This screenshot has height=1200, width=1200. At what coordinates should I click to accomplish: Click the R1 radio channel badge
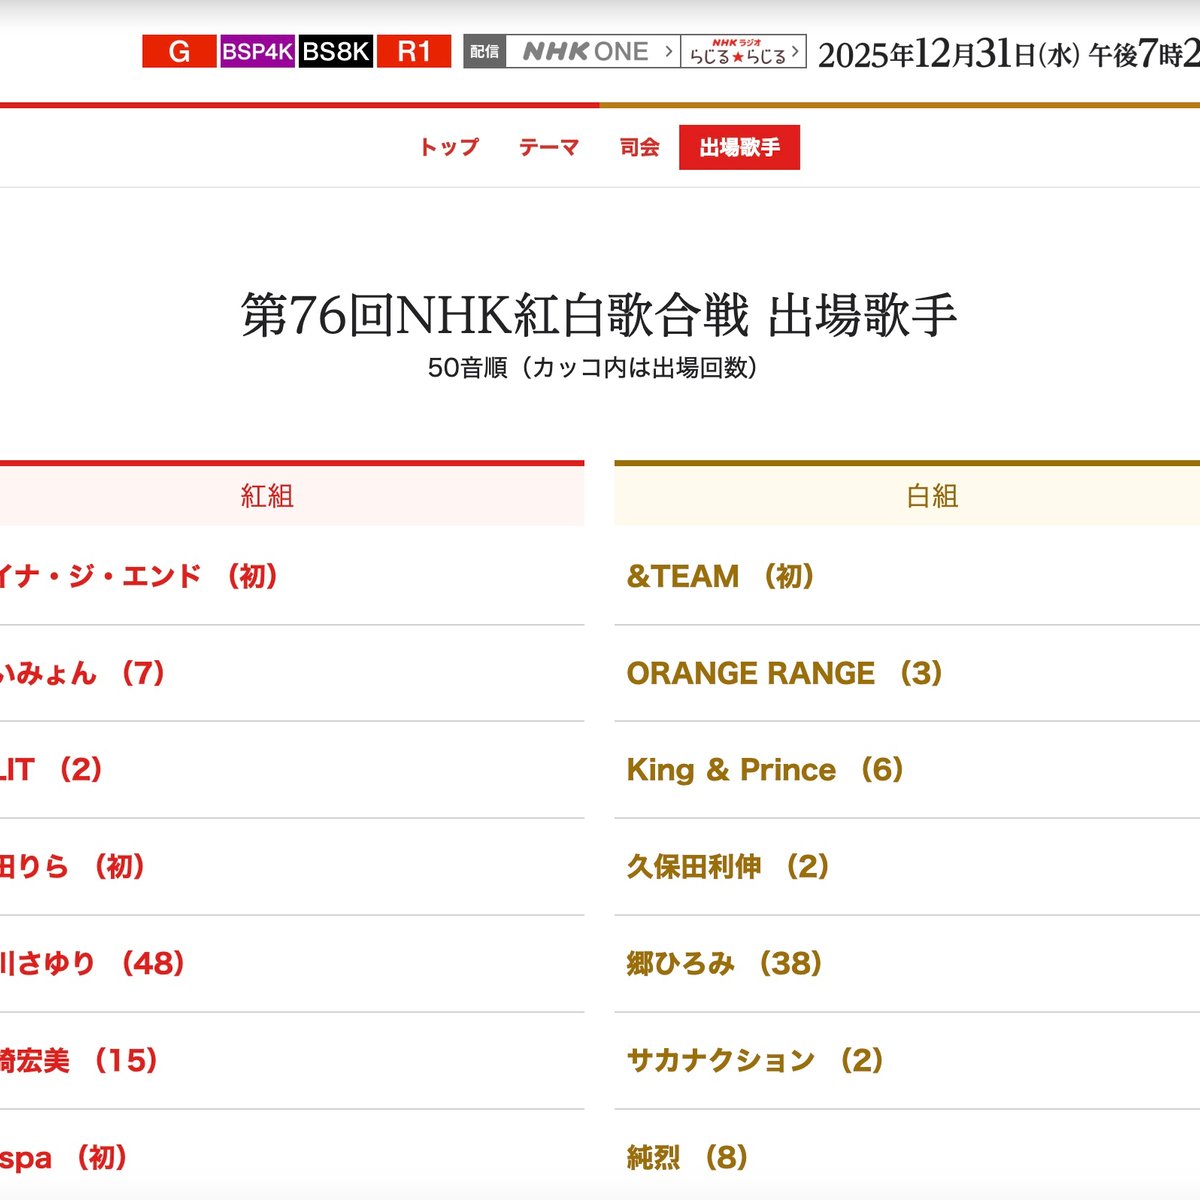coord(416,52)
